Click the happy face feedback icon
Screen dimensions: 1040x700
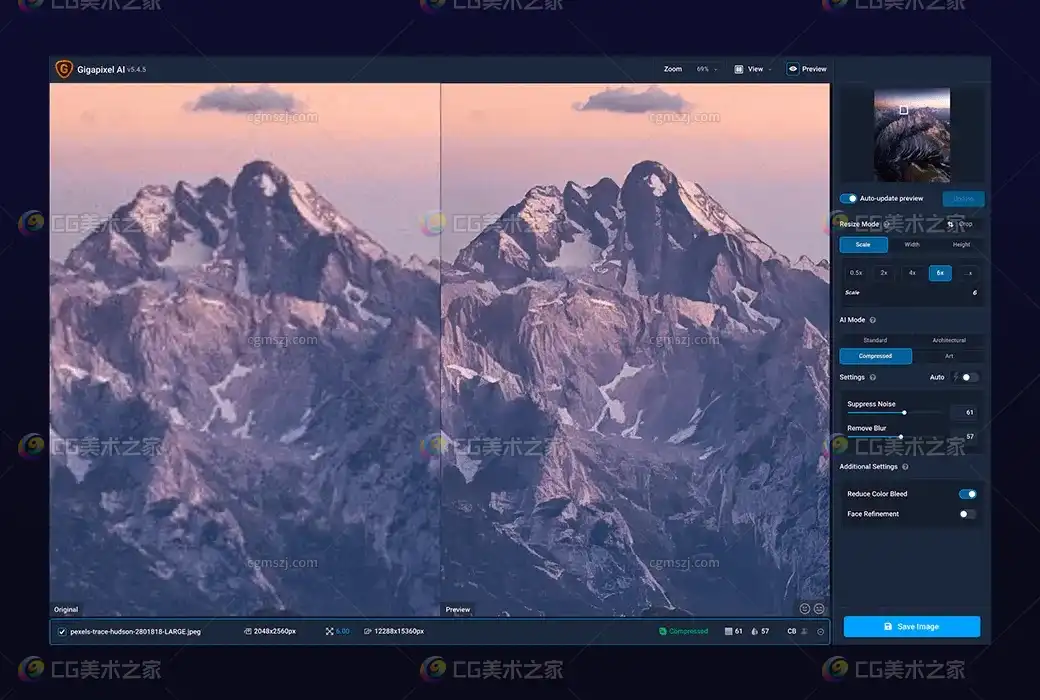(x=805, y=608)
